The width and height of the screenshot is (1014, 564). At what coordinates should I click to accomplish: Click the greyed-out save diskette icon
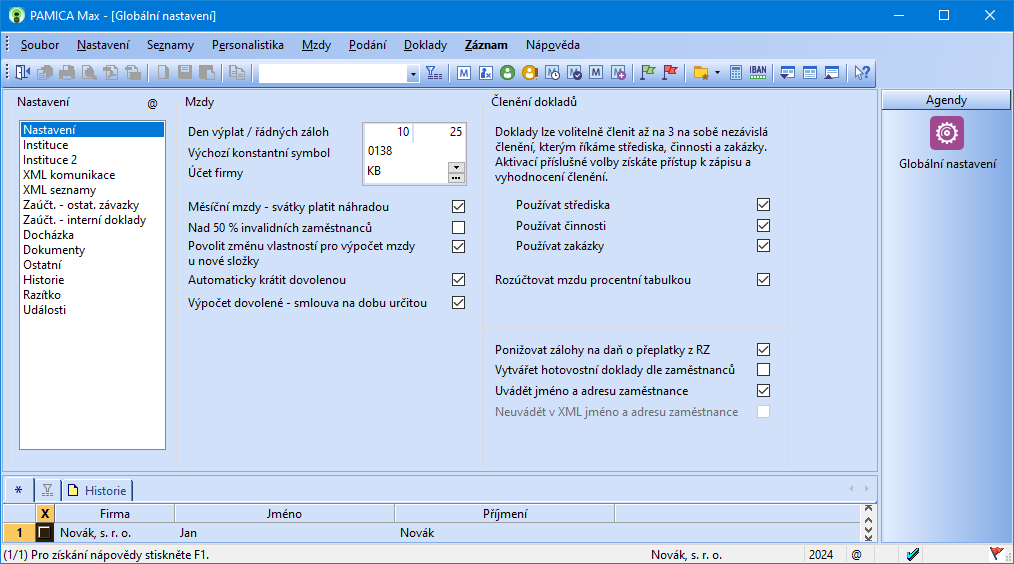tap(185, 73)
